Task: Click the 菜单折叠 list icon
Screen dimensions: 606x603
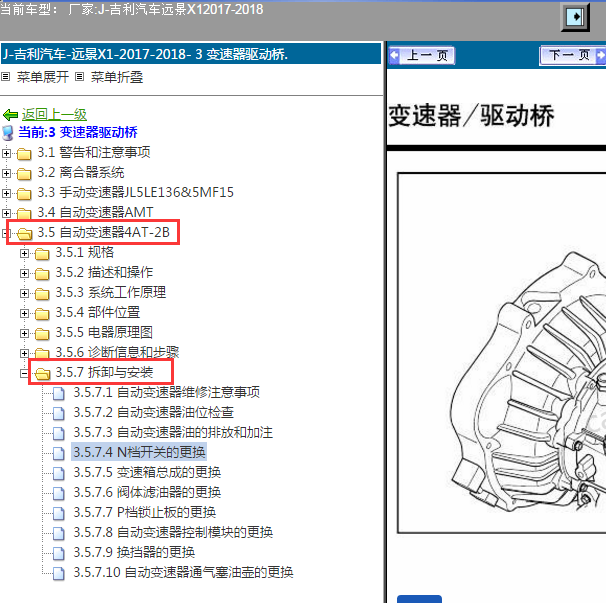Action: (79, 77)
